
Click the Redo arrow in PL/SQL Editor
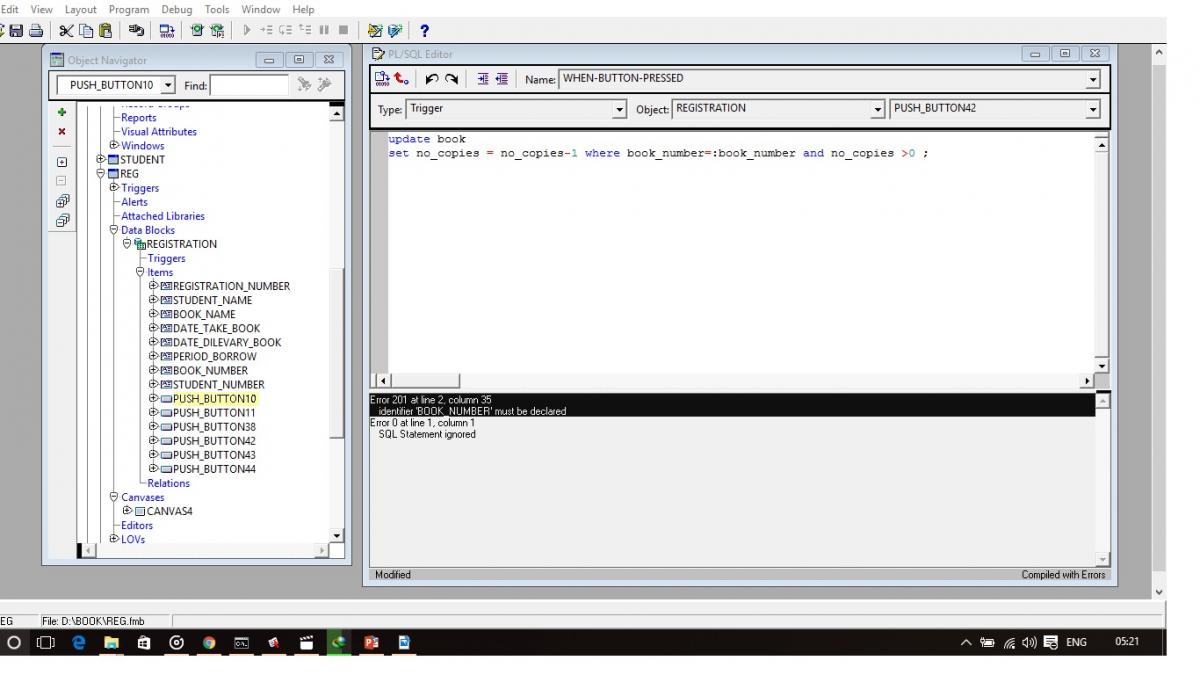tap(451, 79)
